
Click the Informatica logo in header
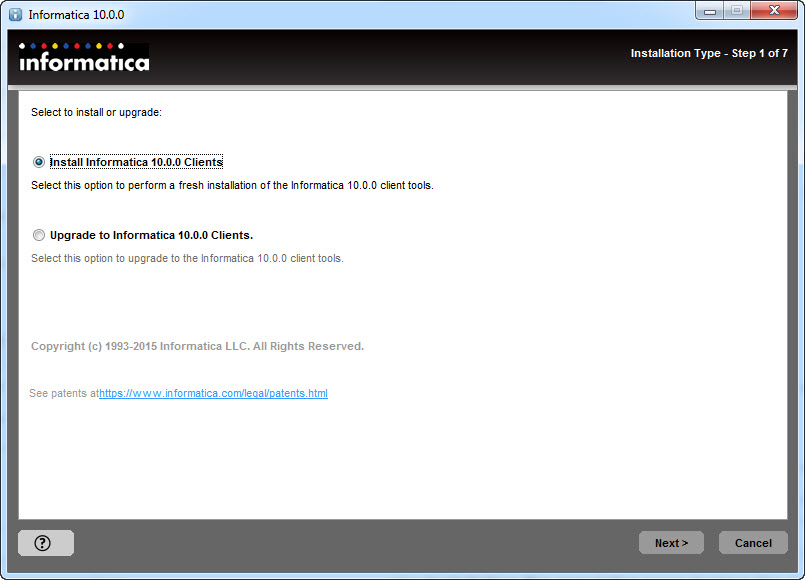[84, 57]
